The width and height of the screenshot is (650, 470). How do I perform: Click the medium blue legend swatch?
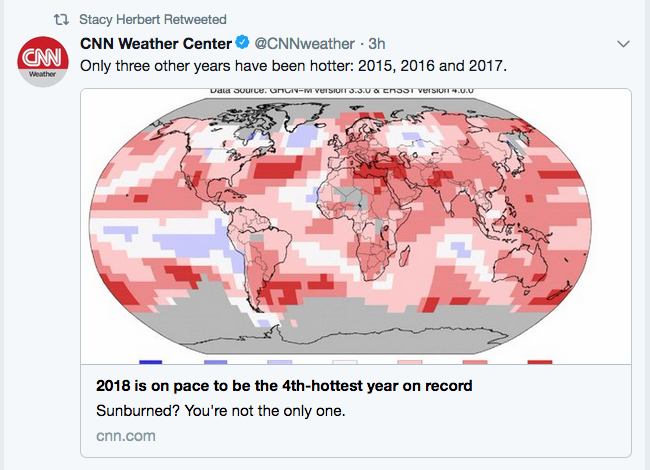pos(216,362)
